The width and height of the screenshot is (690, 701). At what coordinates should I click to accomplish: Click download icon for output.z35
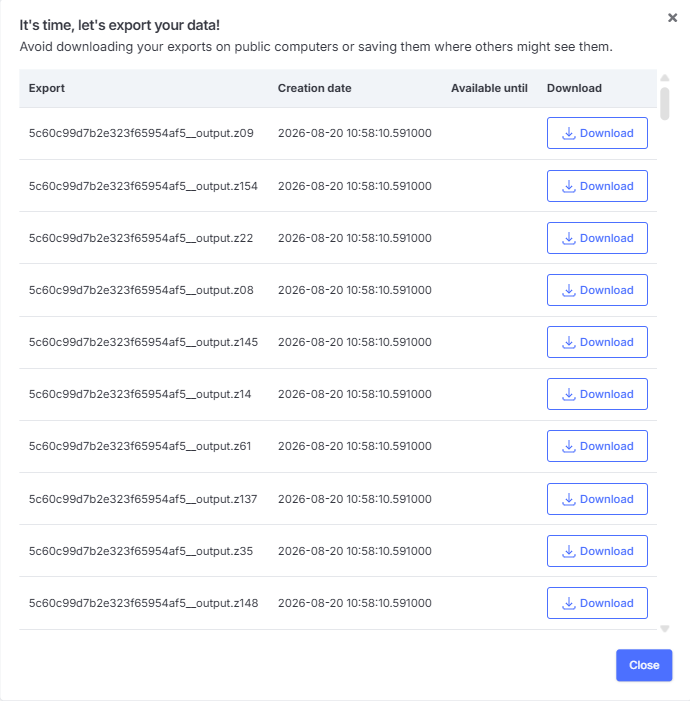tap(568, 551)
